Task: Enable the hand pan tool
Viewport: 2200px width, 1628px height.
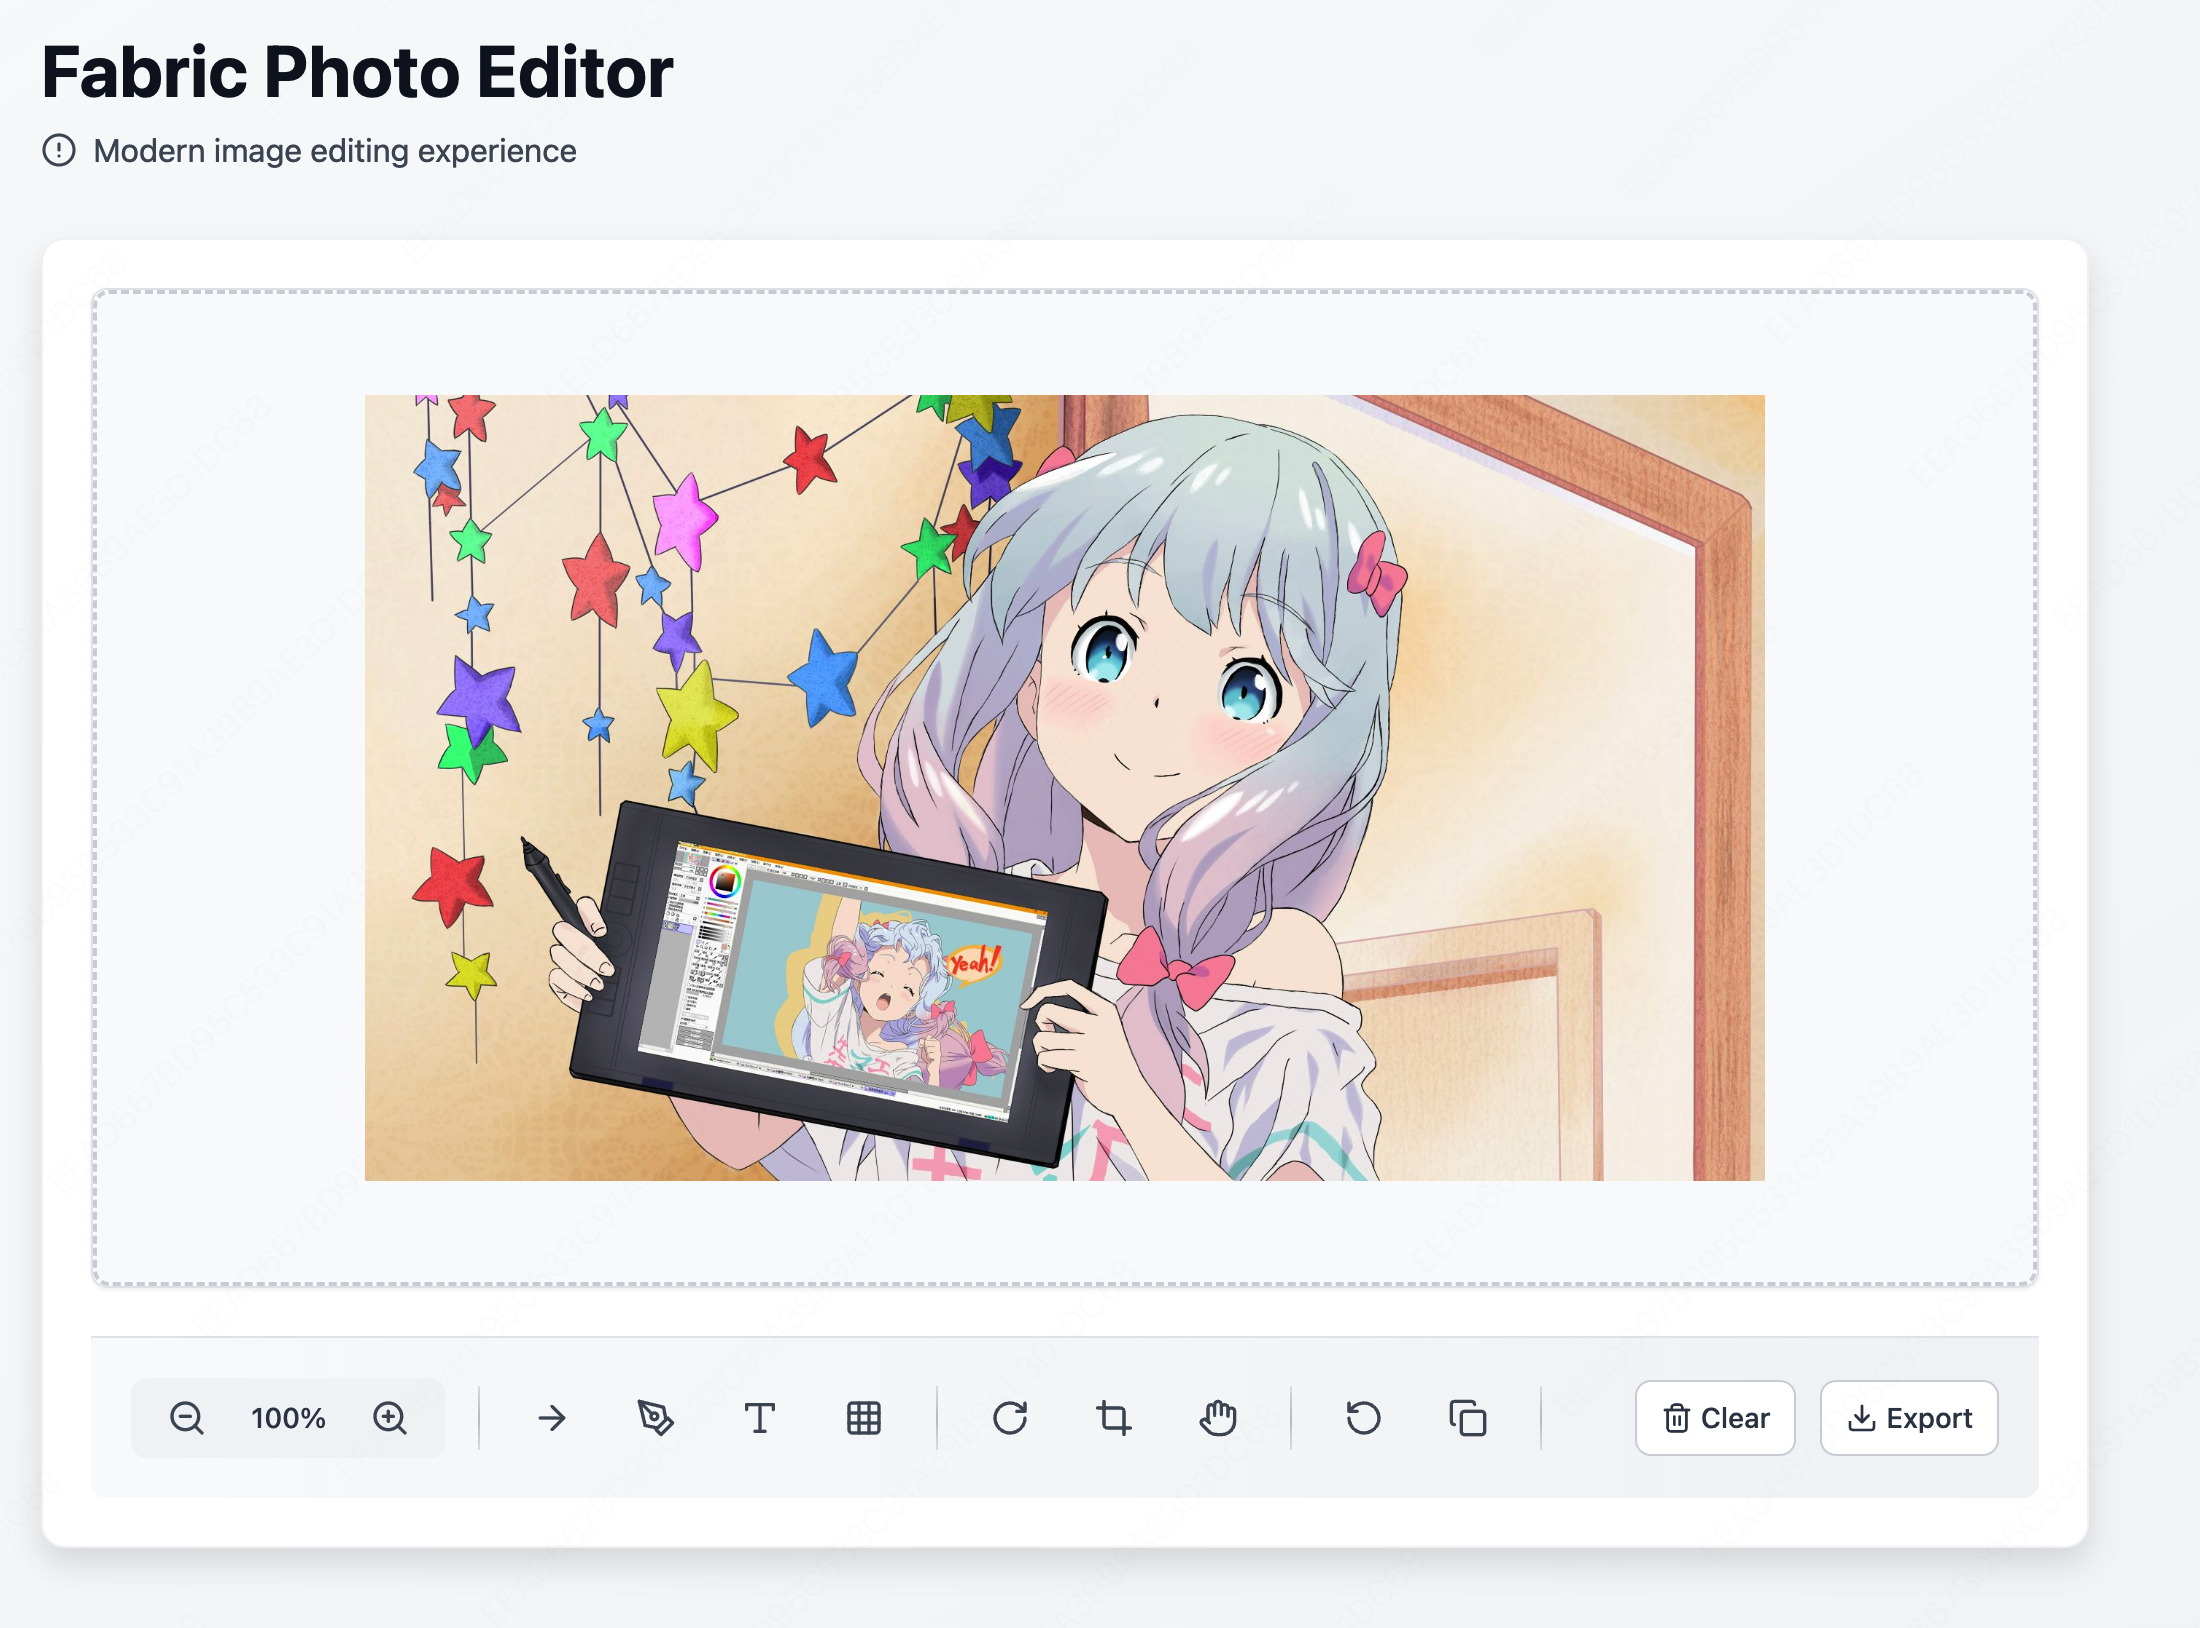Action: [x=1218, y=1418]
